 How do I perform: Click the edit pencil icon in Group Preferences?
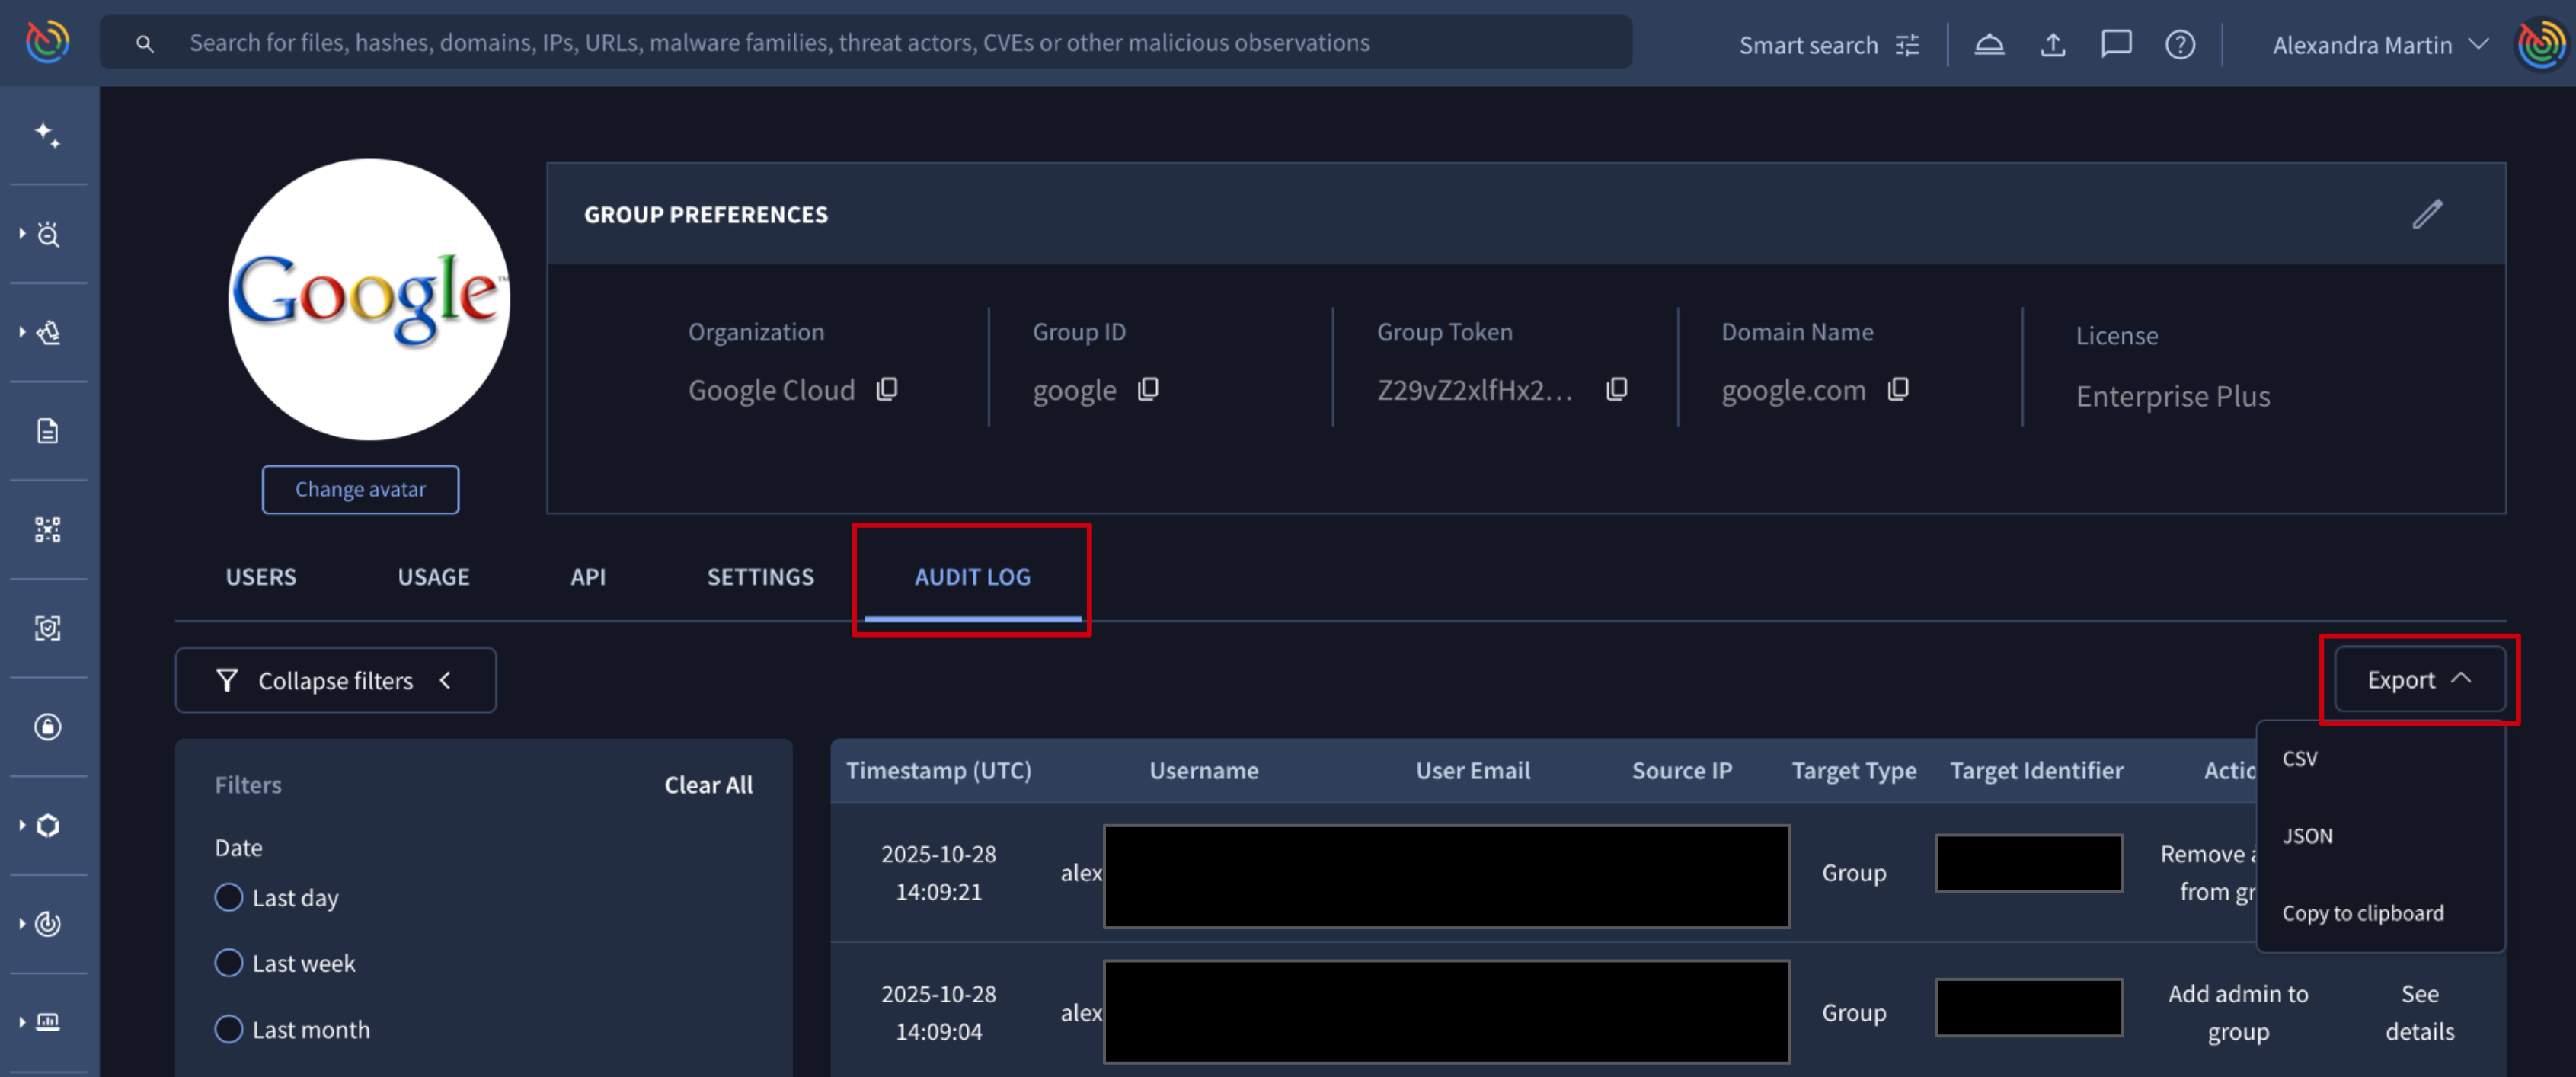(2427, 214)
